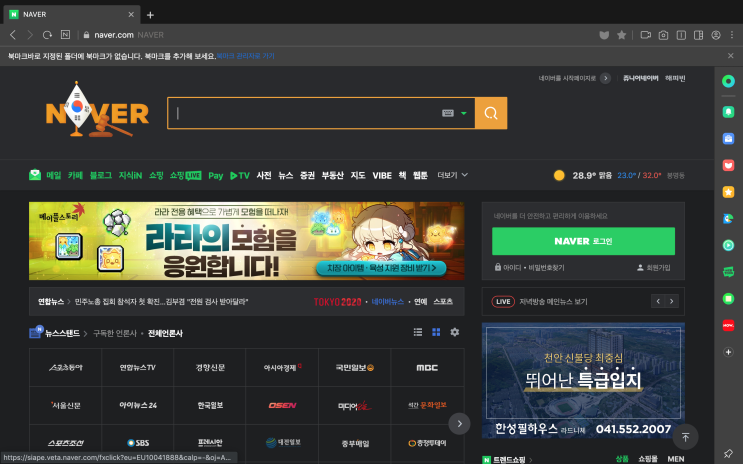
Task: Dismiss the bookmark bar notice
Action: click(731, 56)
